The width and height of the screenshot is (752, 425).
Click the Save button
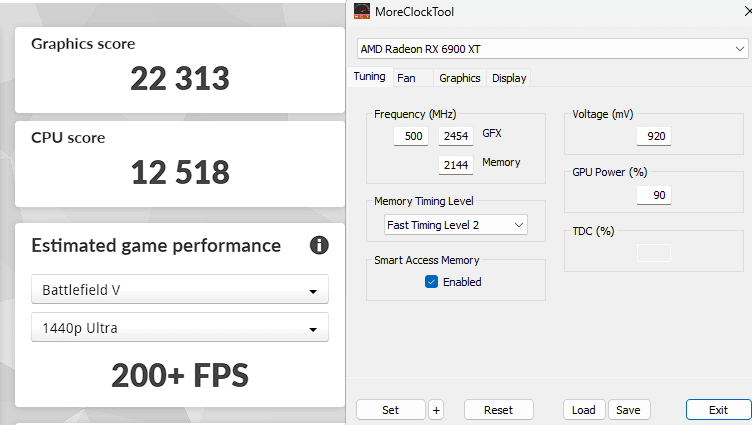[628, 410]
